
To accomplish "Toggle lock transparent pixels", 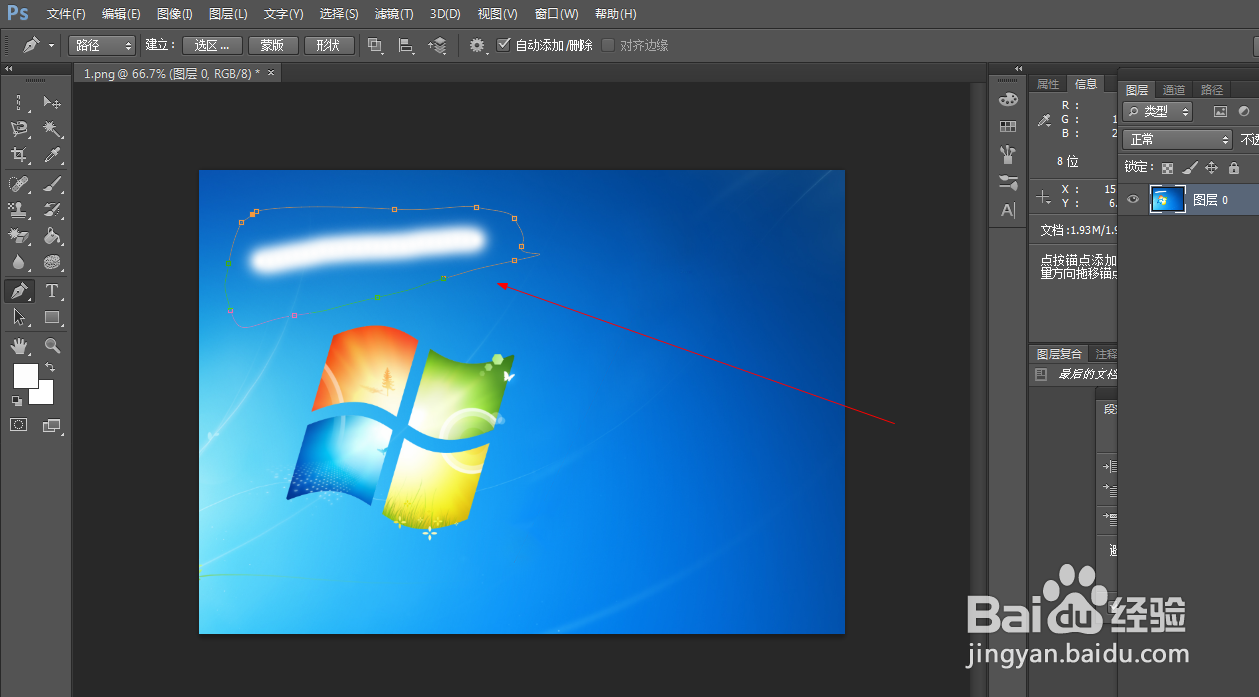I will point(1167,168).
